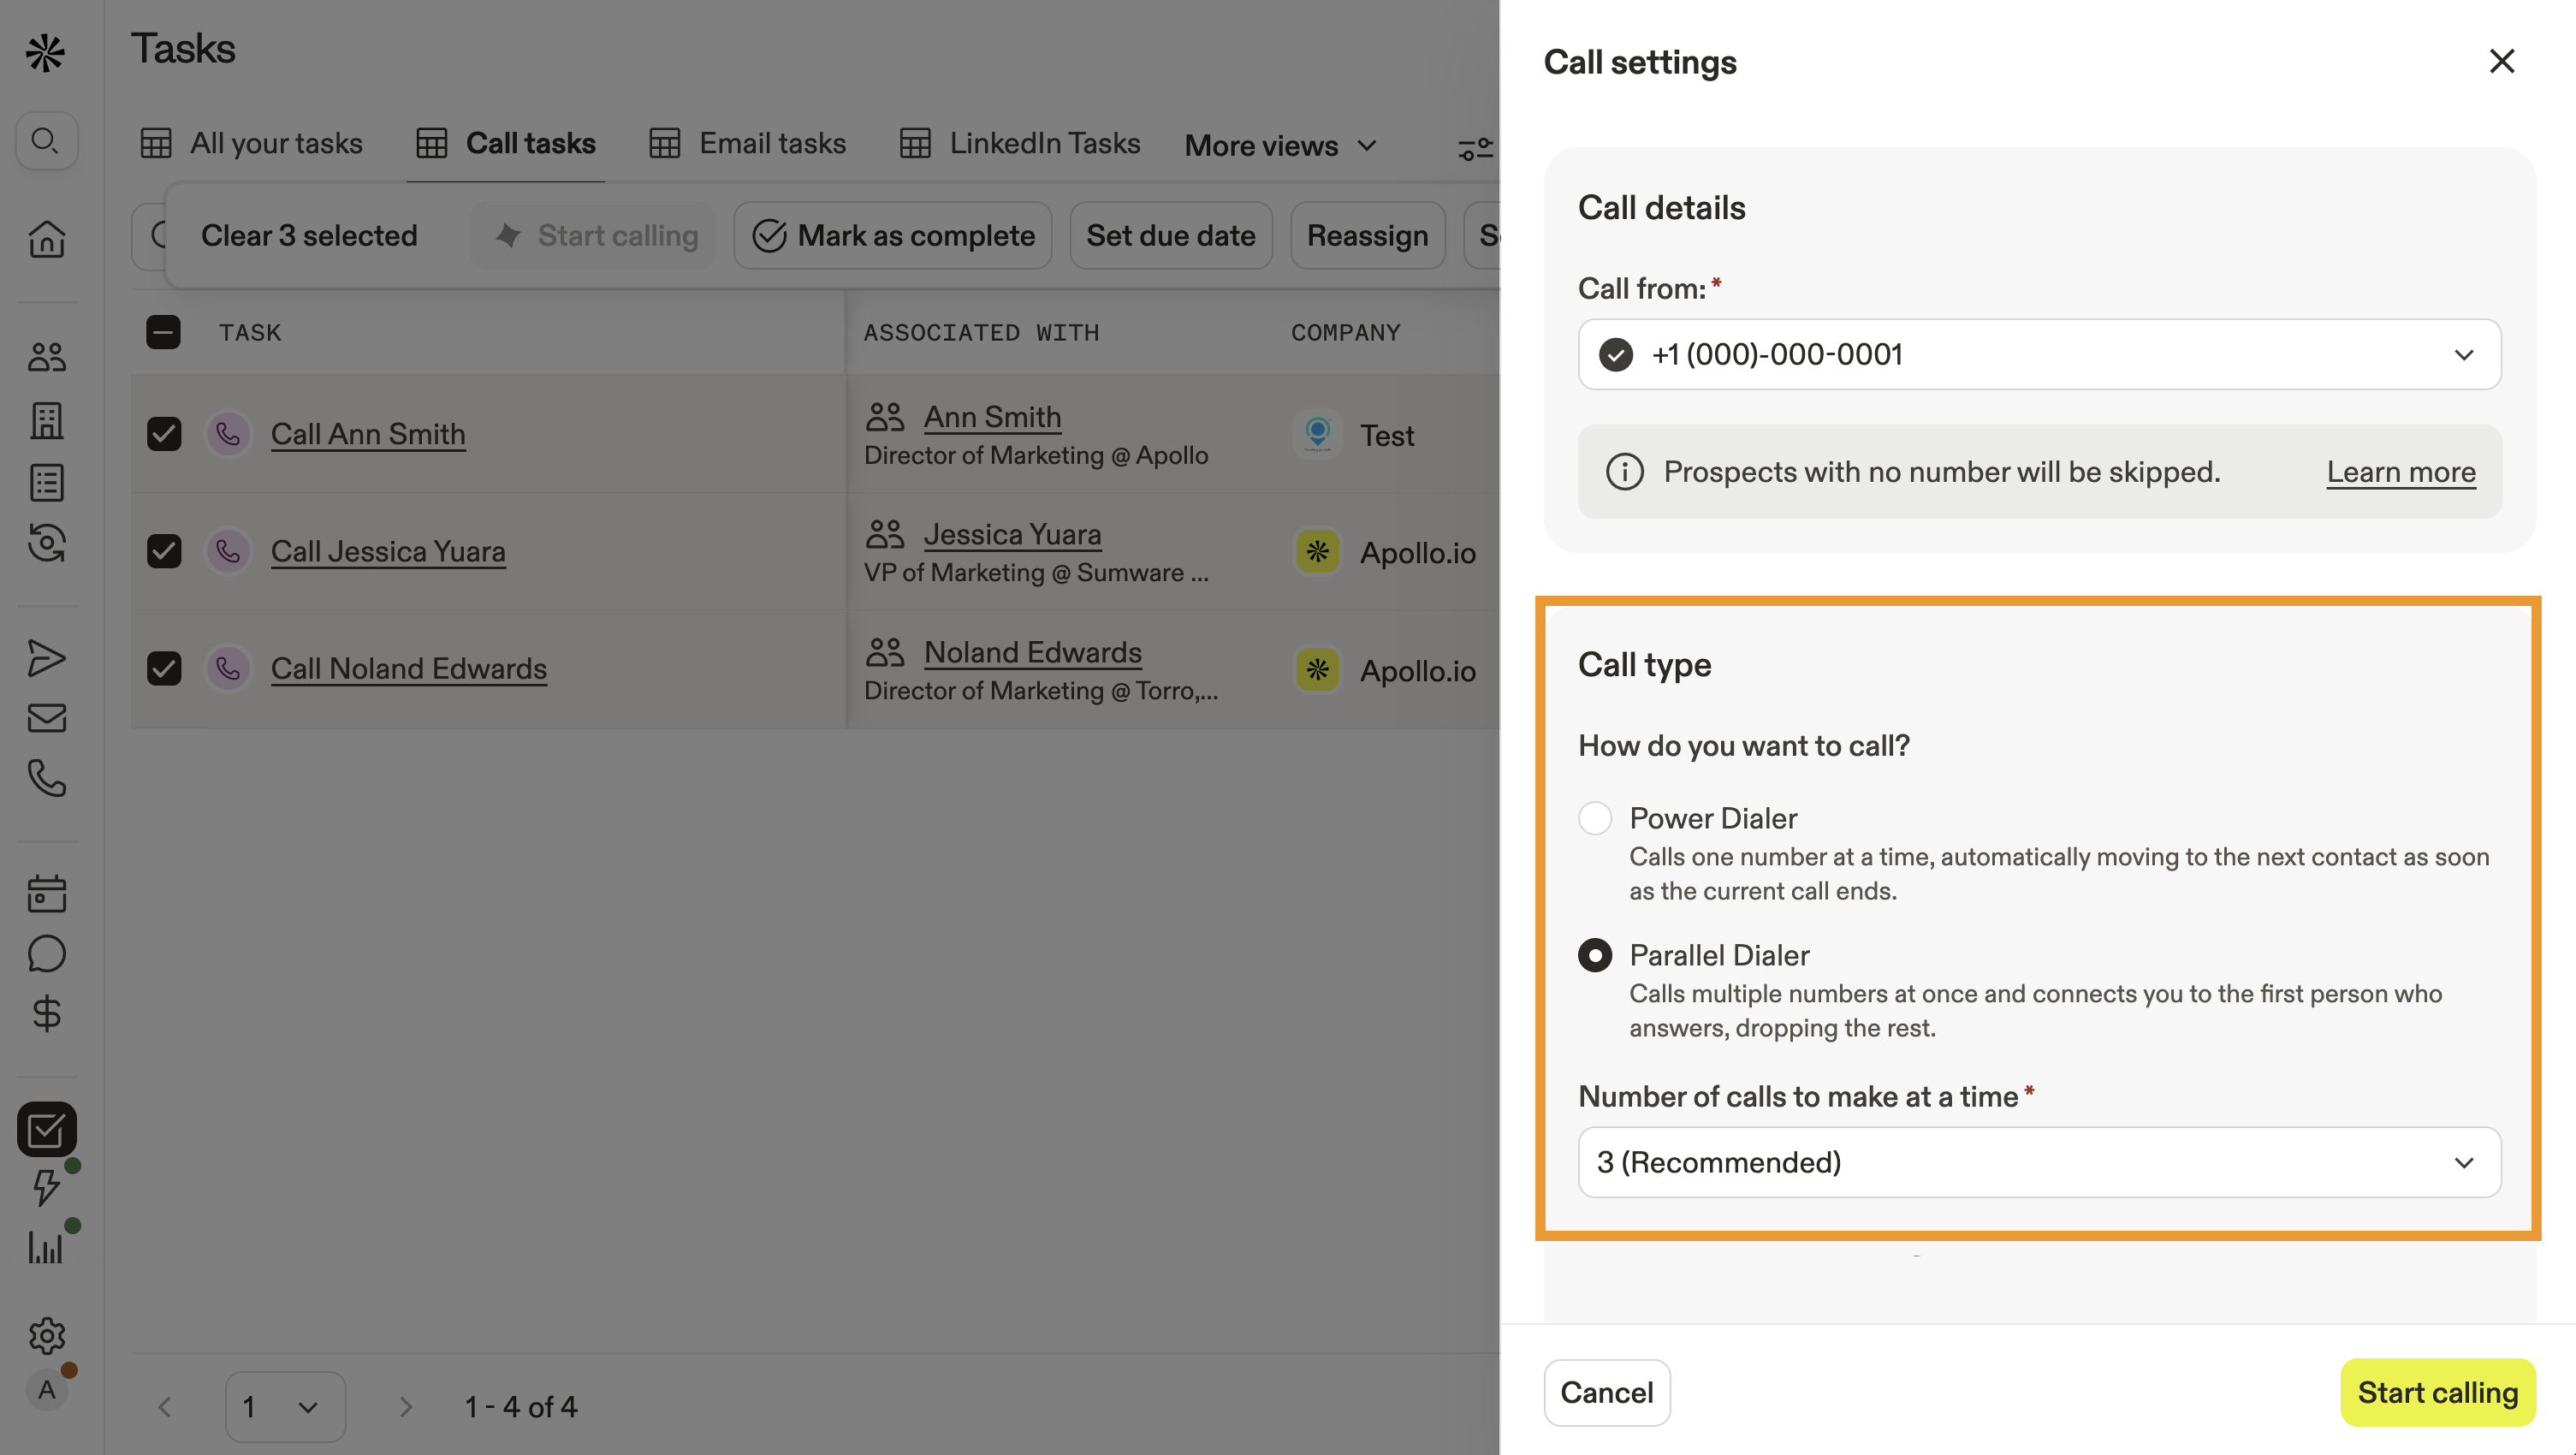Uncheck the Call Ann Smith task checkbox
Viewport: 2576px width, 1455px height.
pos(164,434)
